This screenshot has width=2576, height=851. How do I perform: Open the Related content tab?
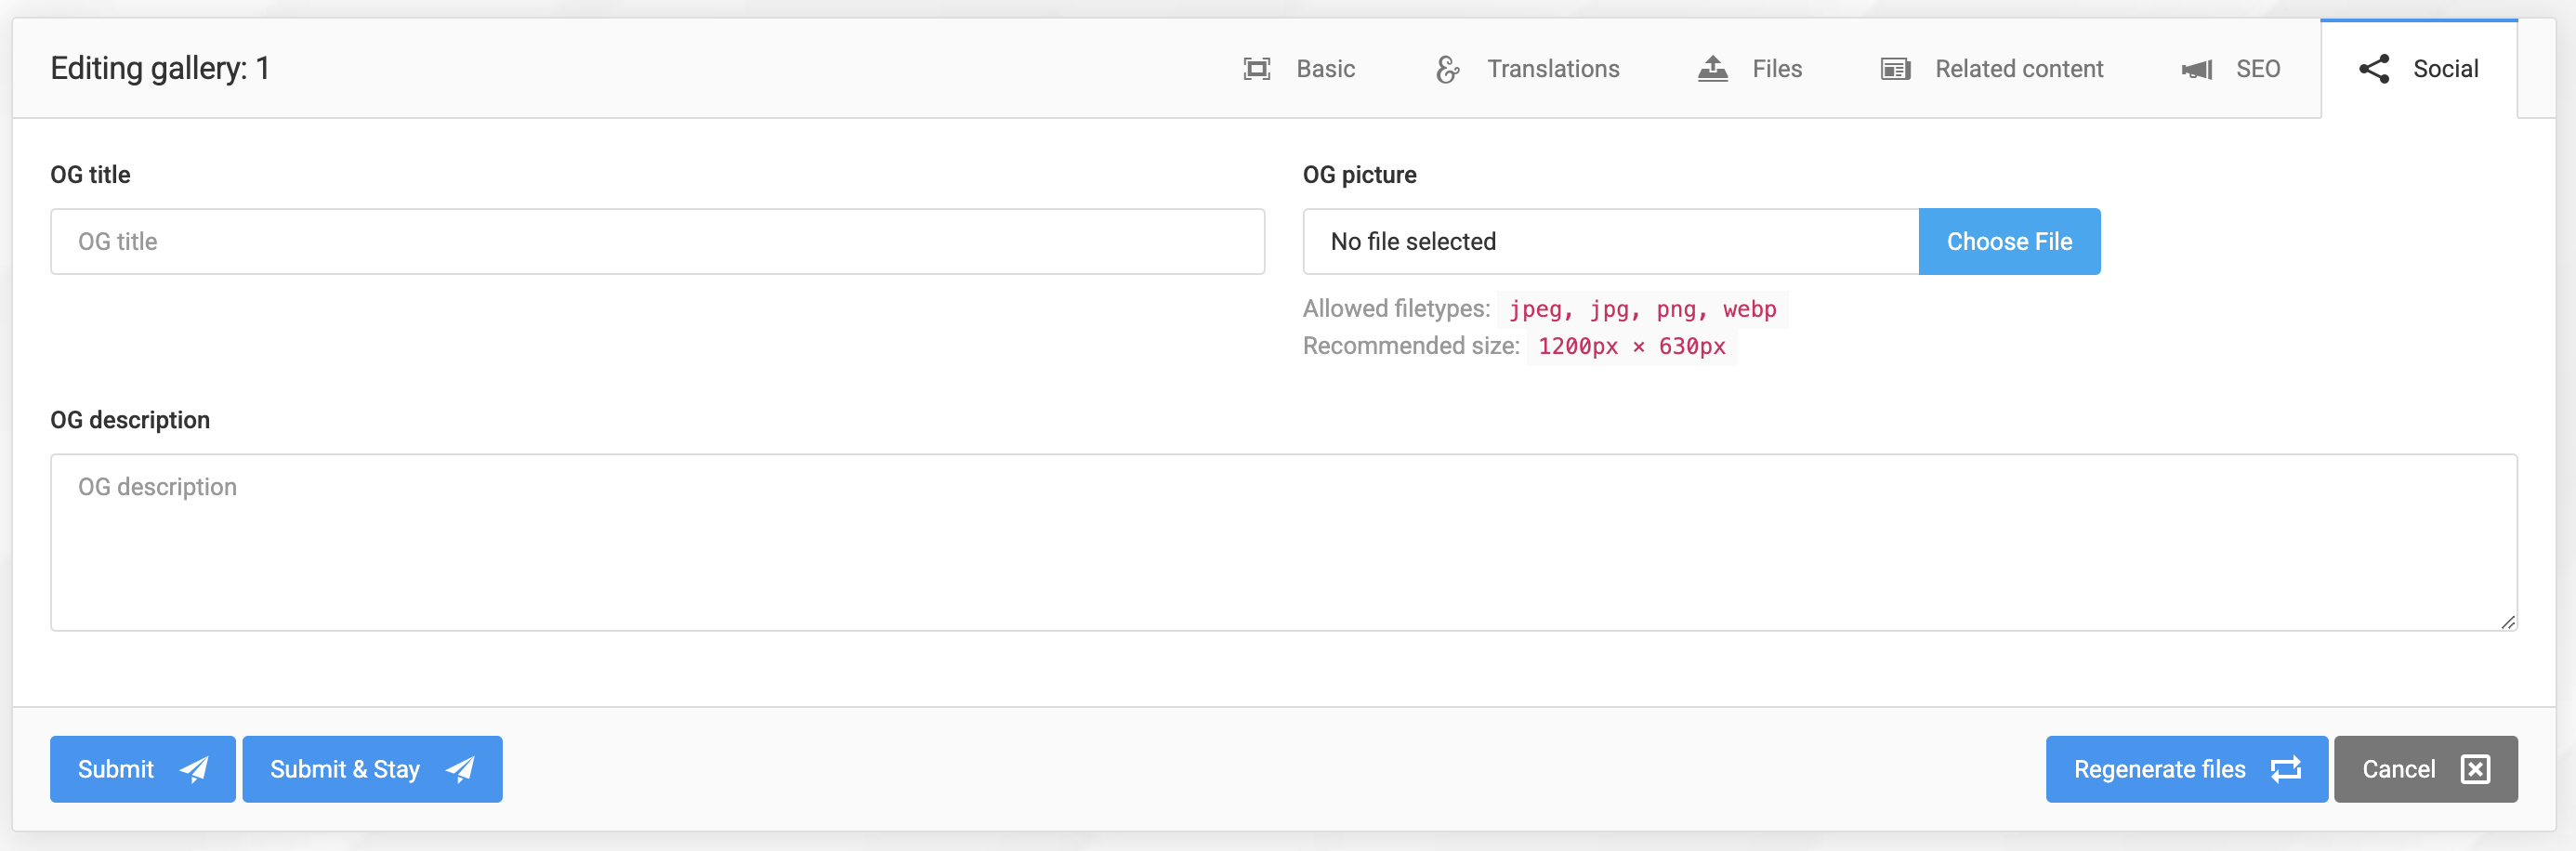[2018, 69]
